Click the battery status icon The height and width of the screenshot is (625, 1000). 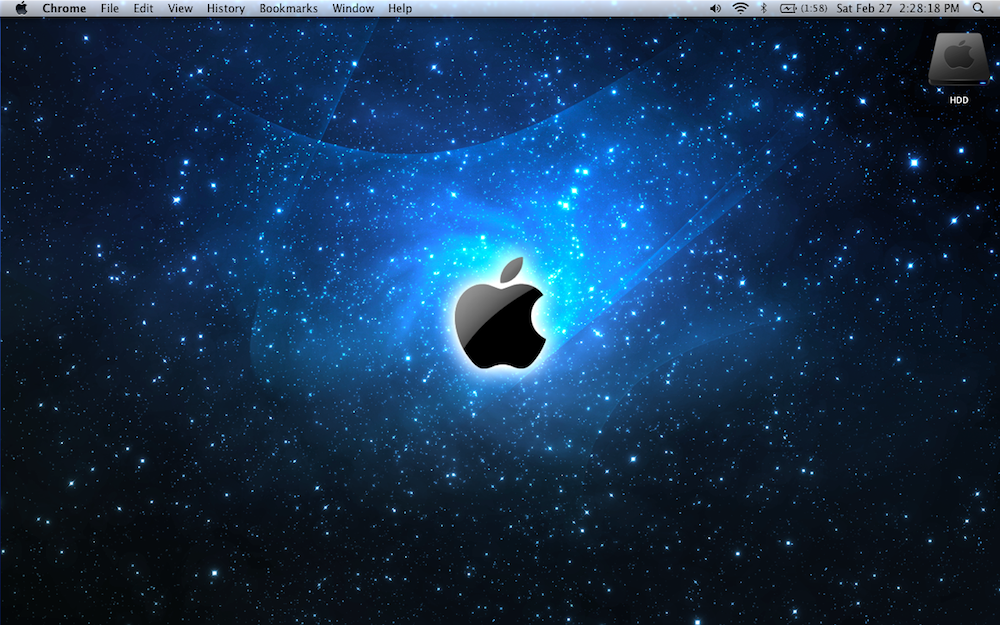click(x=788, y=8)
